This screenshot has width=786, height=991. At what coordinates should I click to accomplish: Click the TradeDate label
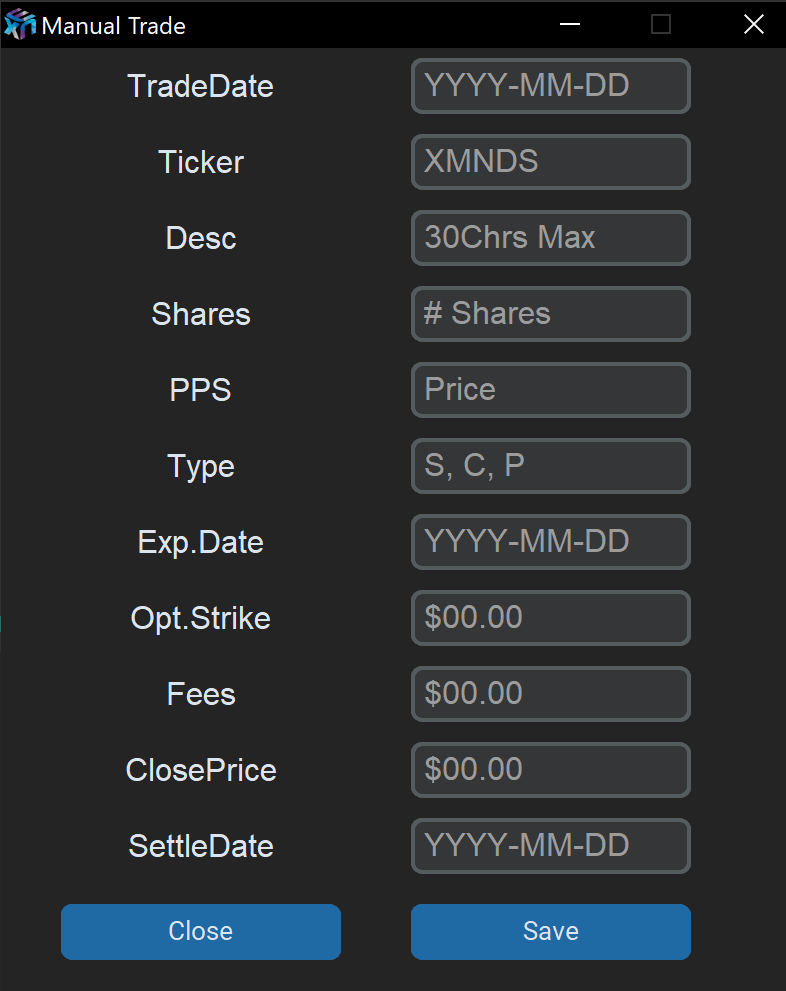coord(200,86)
